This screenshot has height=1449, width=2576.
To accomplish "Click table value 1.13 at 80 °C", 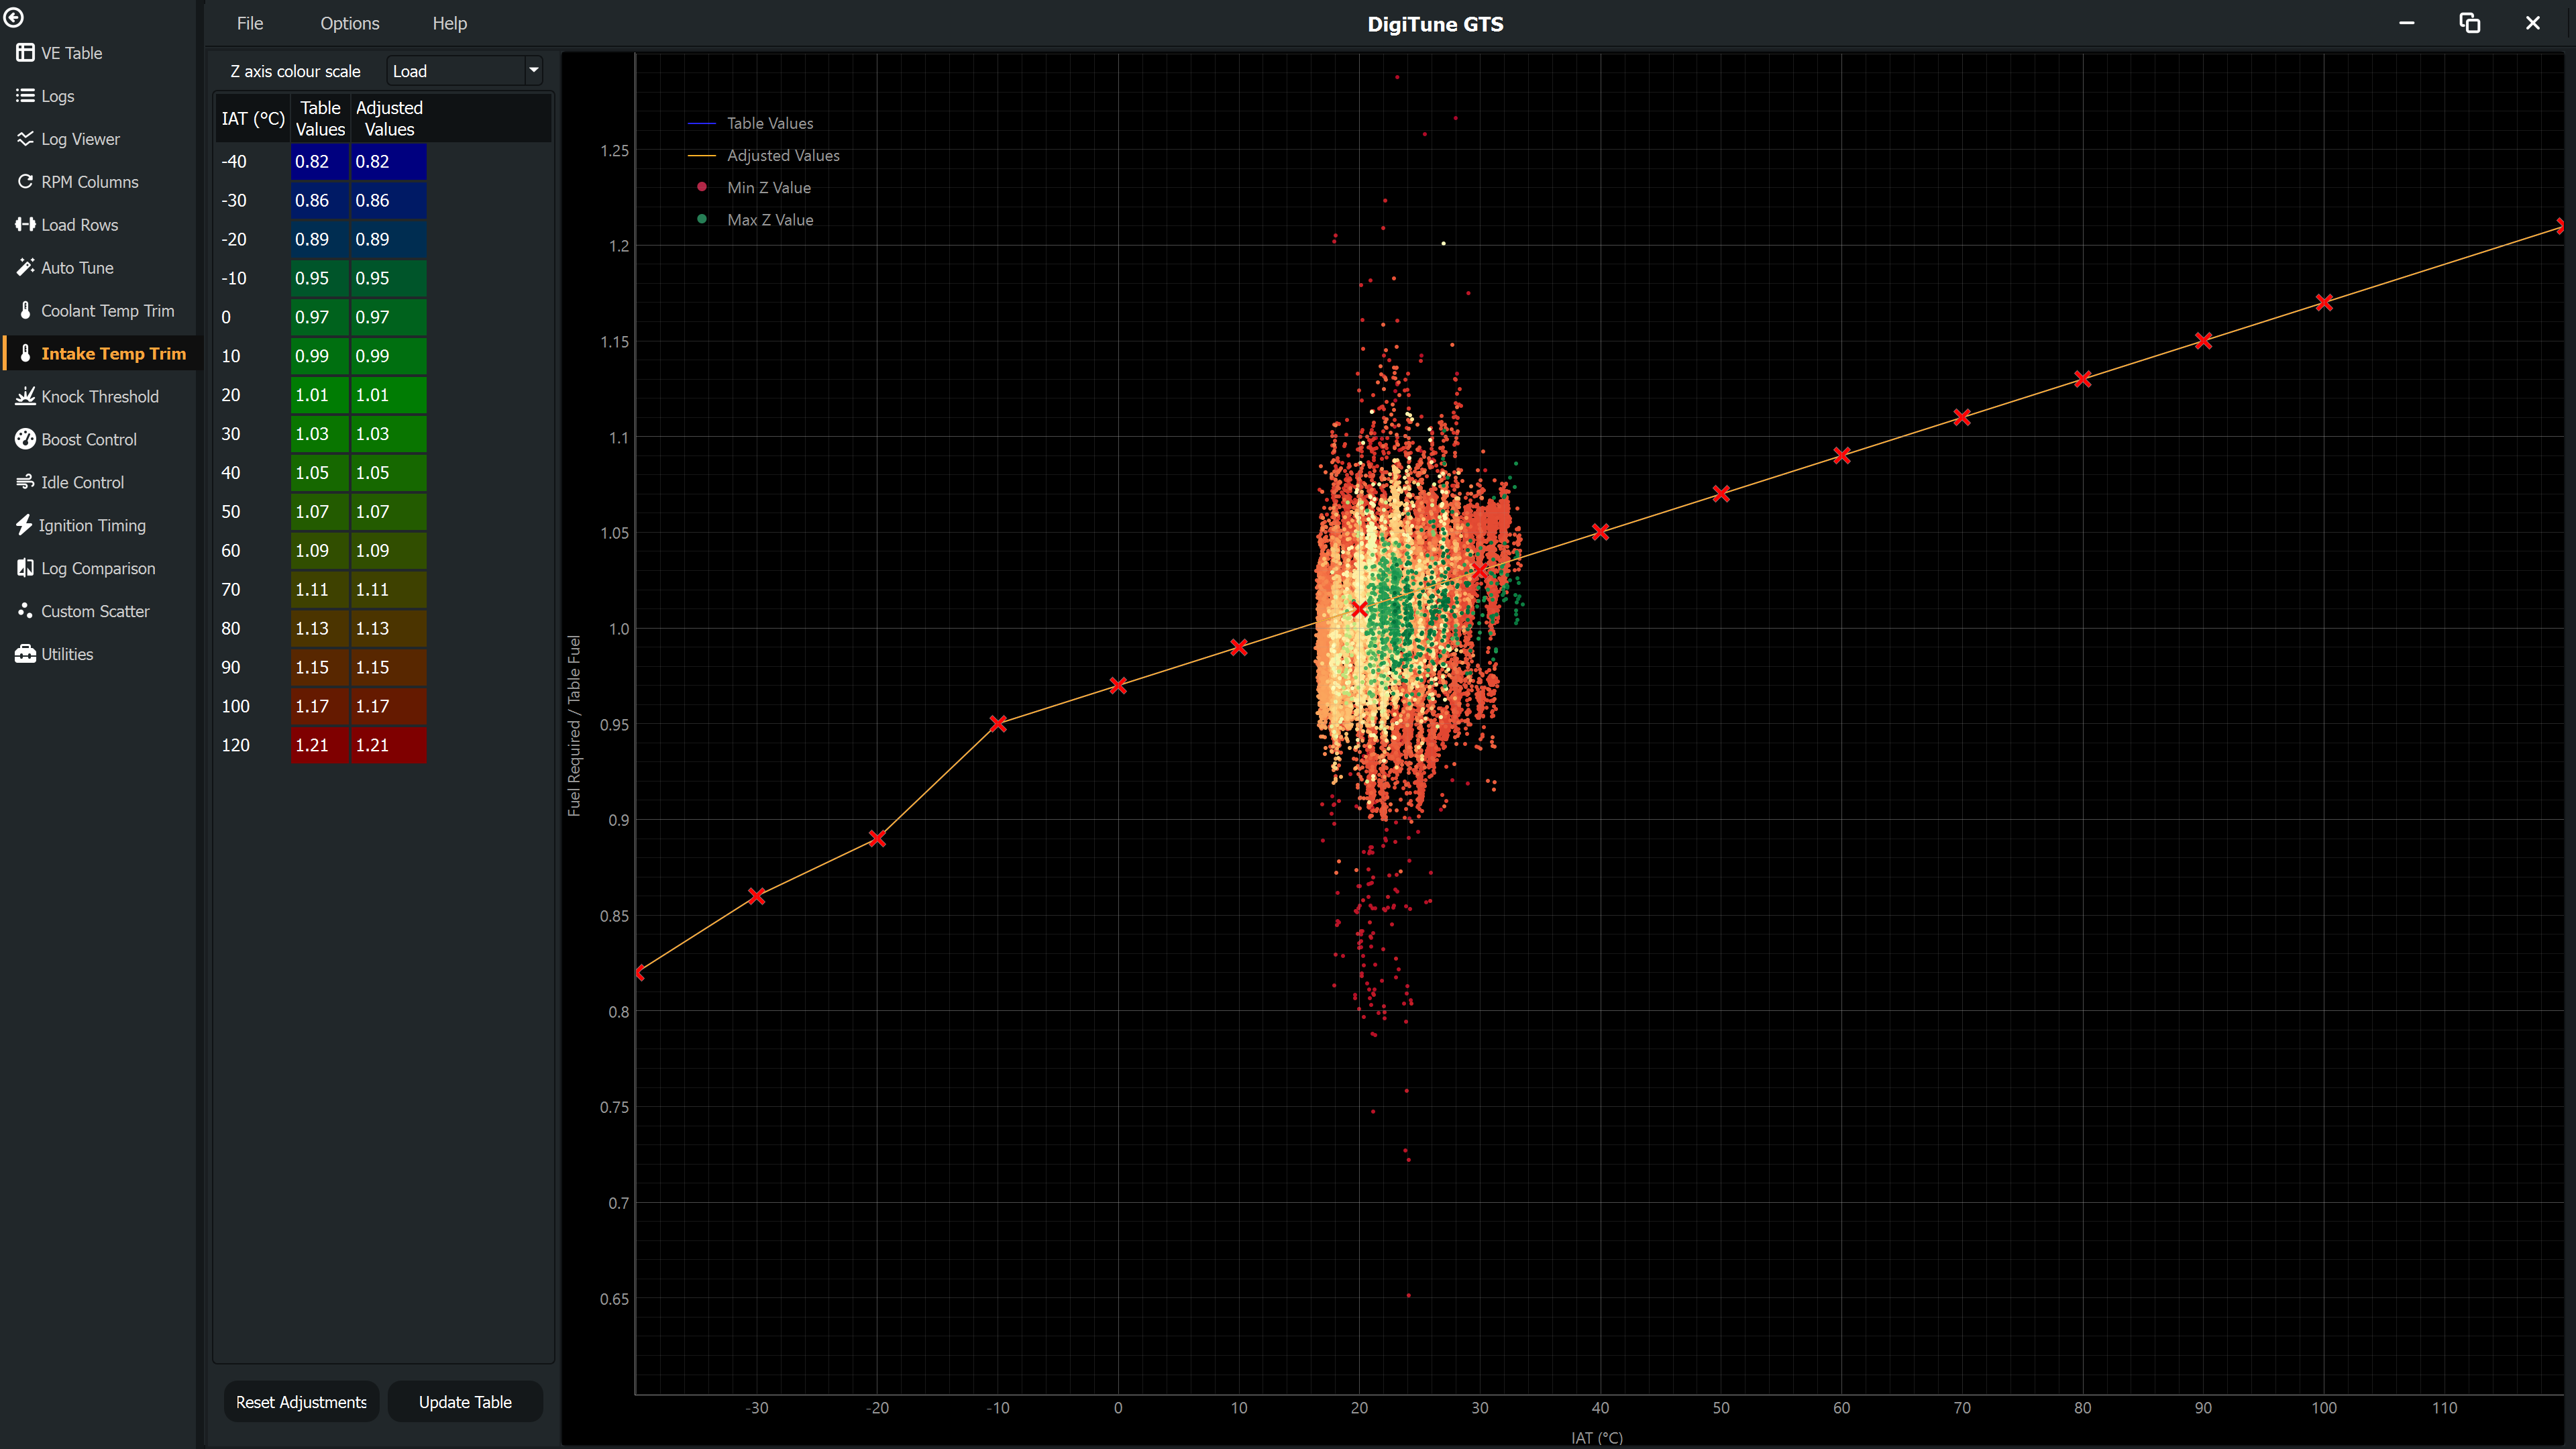I will click(x=320, y=628).
